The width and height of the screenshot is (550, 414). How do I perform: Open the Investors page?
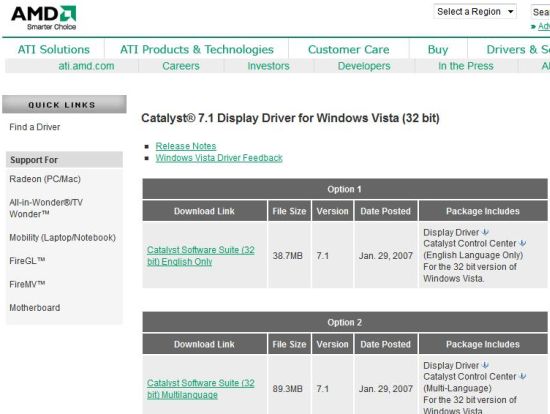(x=268, y=66)
